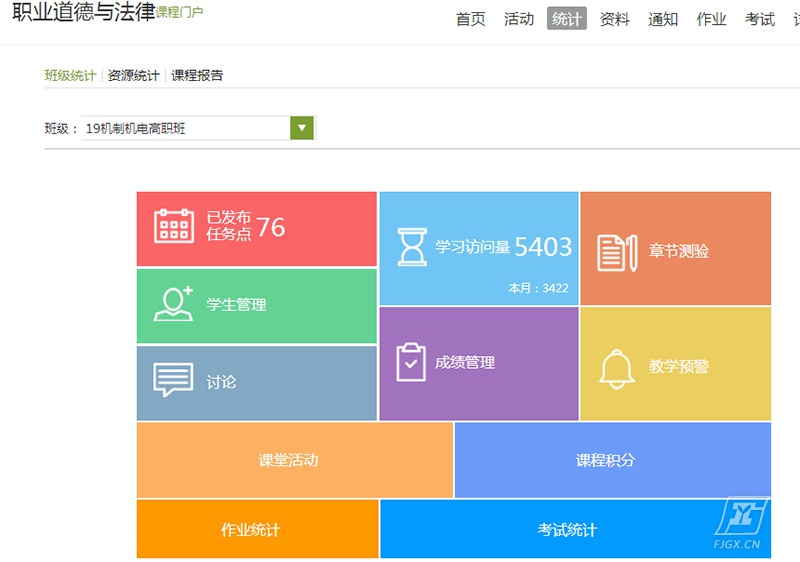Click the clipboard icon for 成绩管理

tap(411, 362)
